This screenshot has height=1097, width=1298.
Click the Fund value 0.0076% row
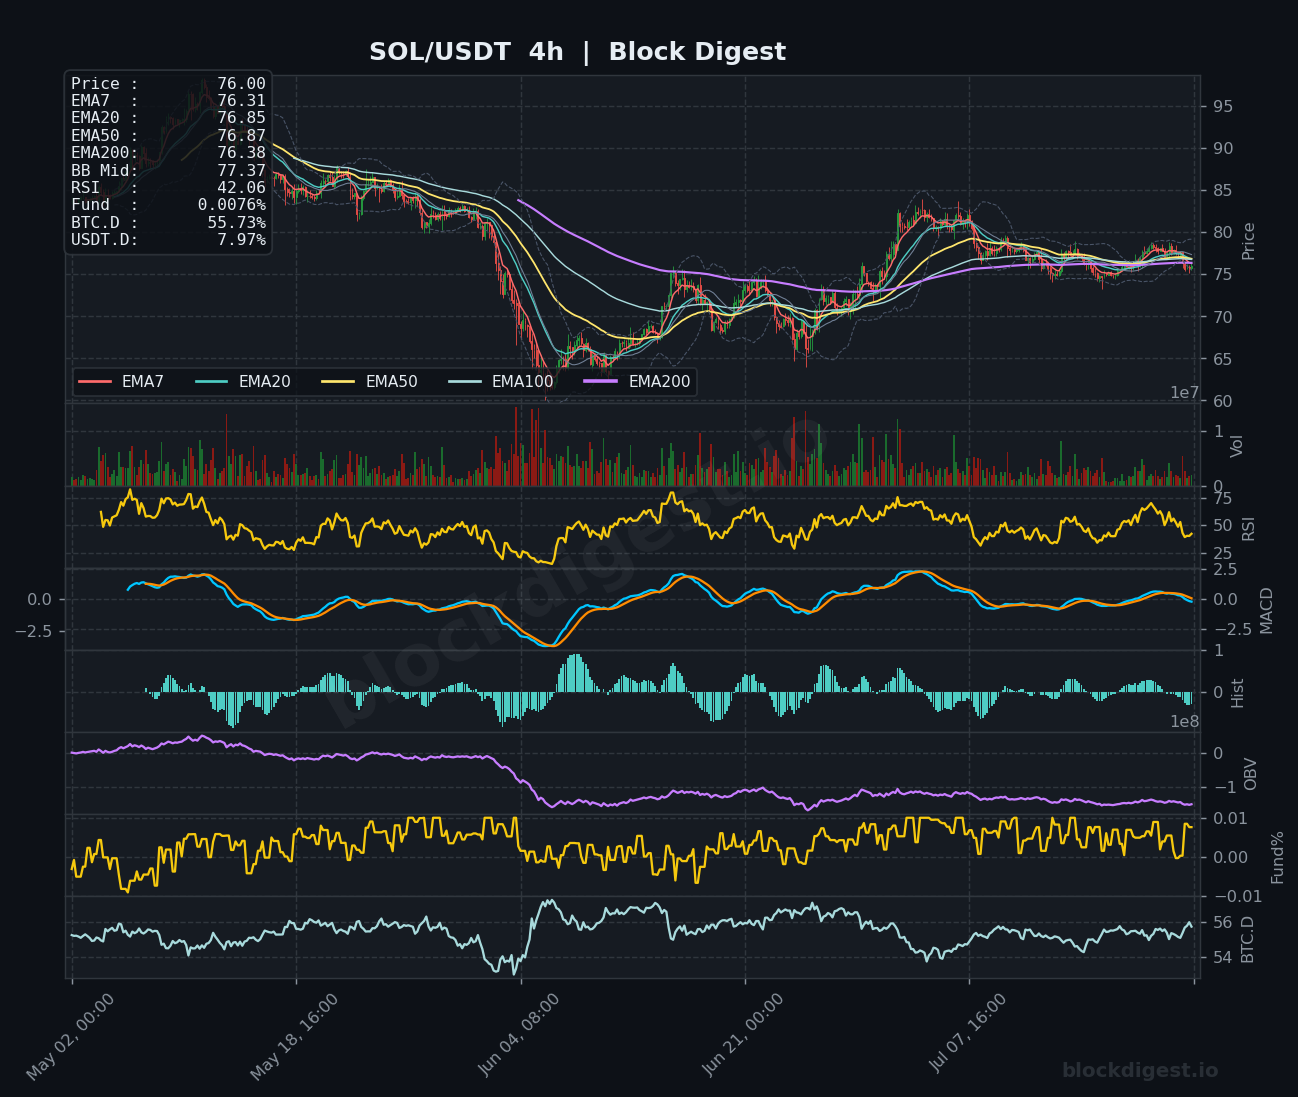tap(168, 205)
